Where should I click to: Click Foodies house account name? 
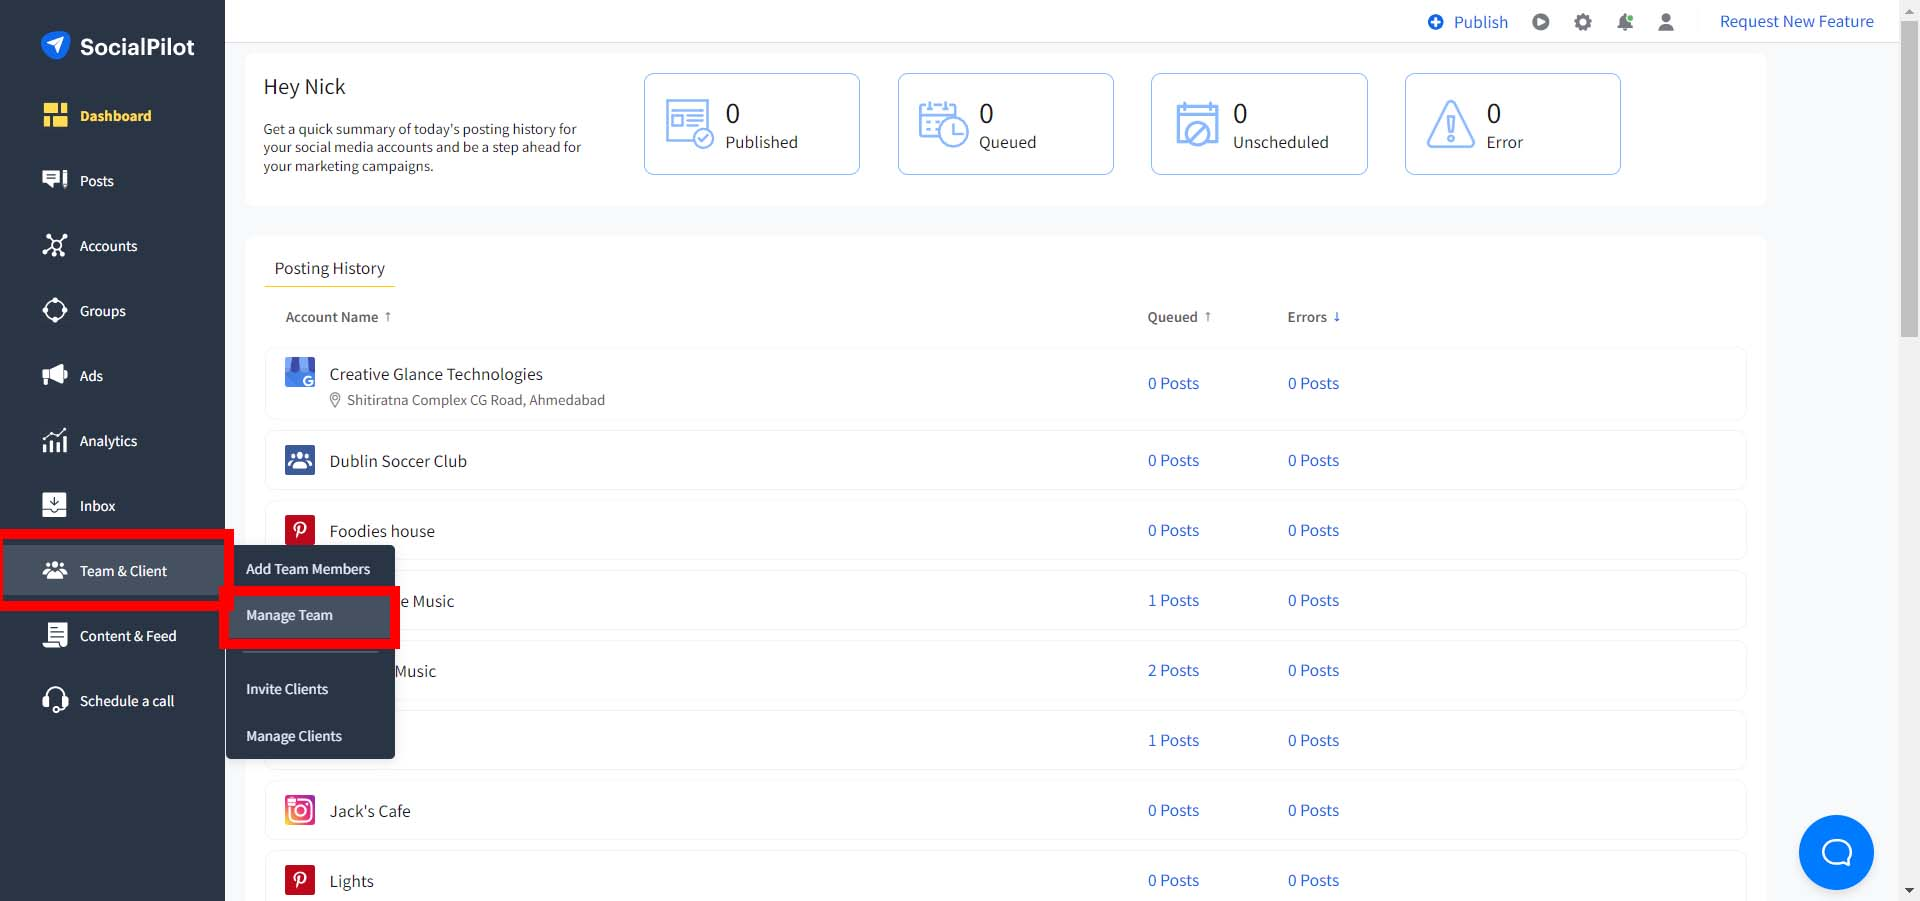tap(382, 531)
